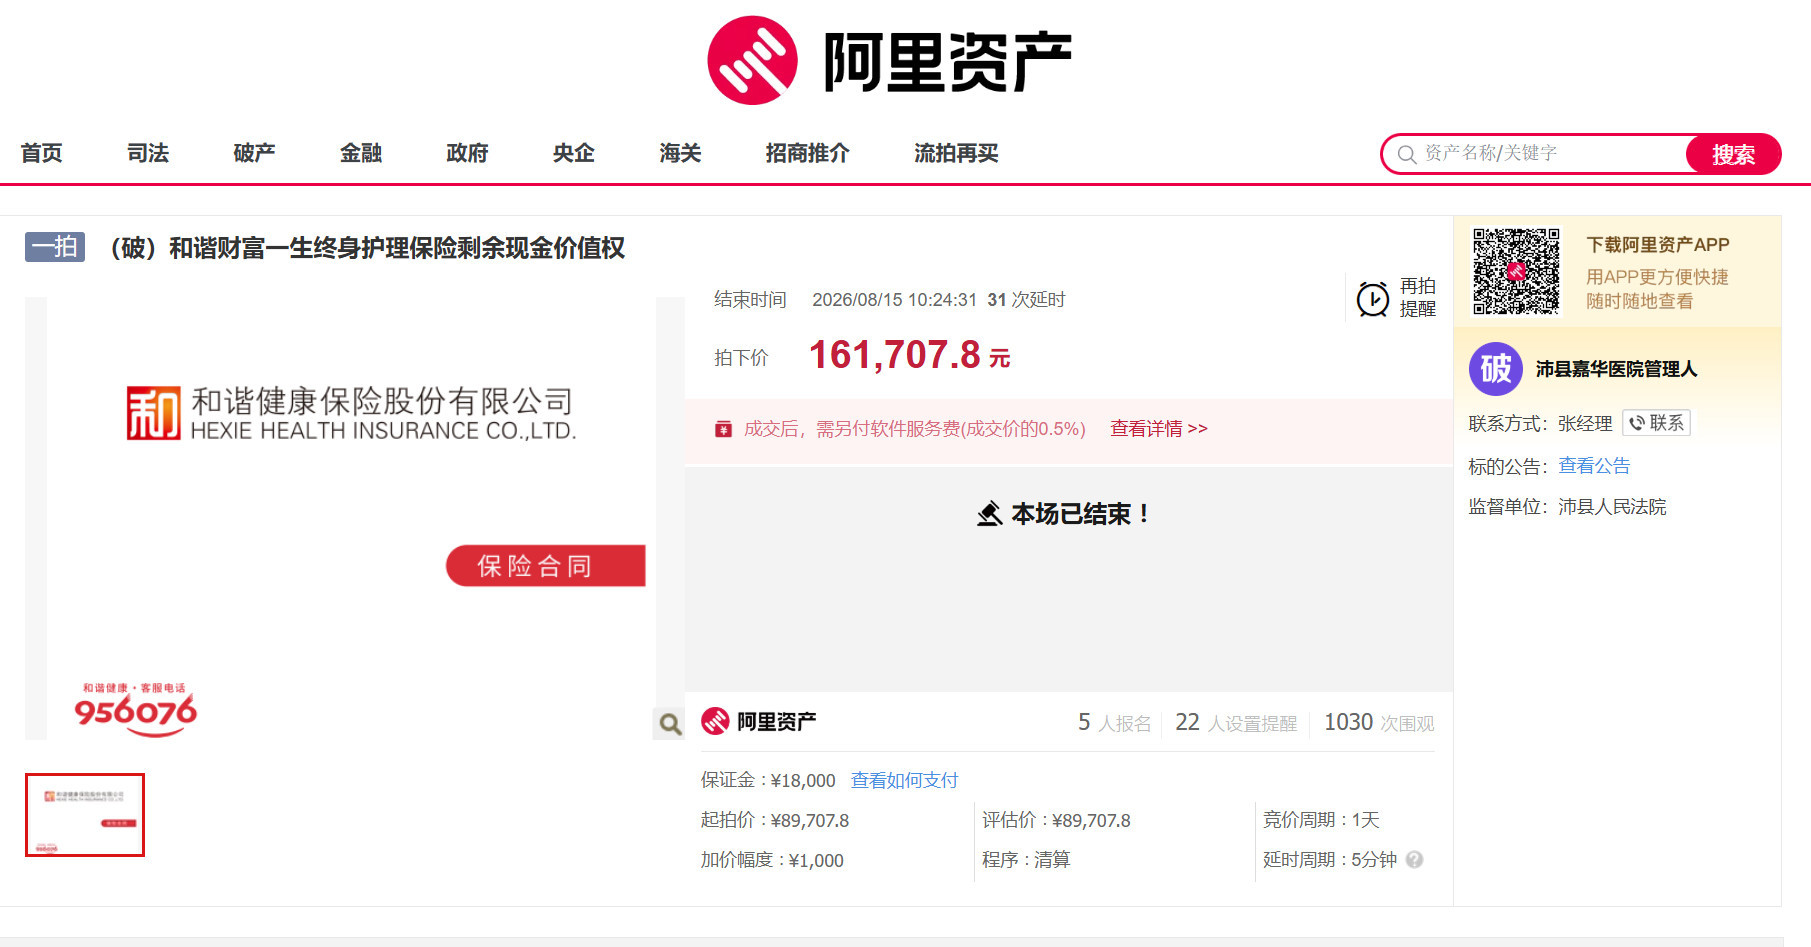Open 查看如何支付 deposit link
This screenshot has height=947, width=1811.
pos(904,780)
